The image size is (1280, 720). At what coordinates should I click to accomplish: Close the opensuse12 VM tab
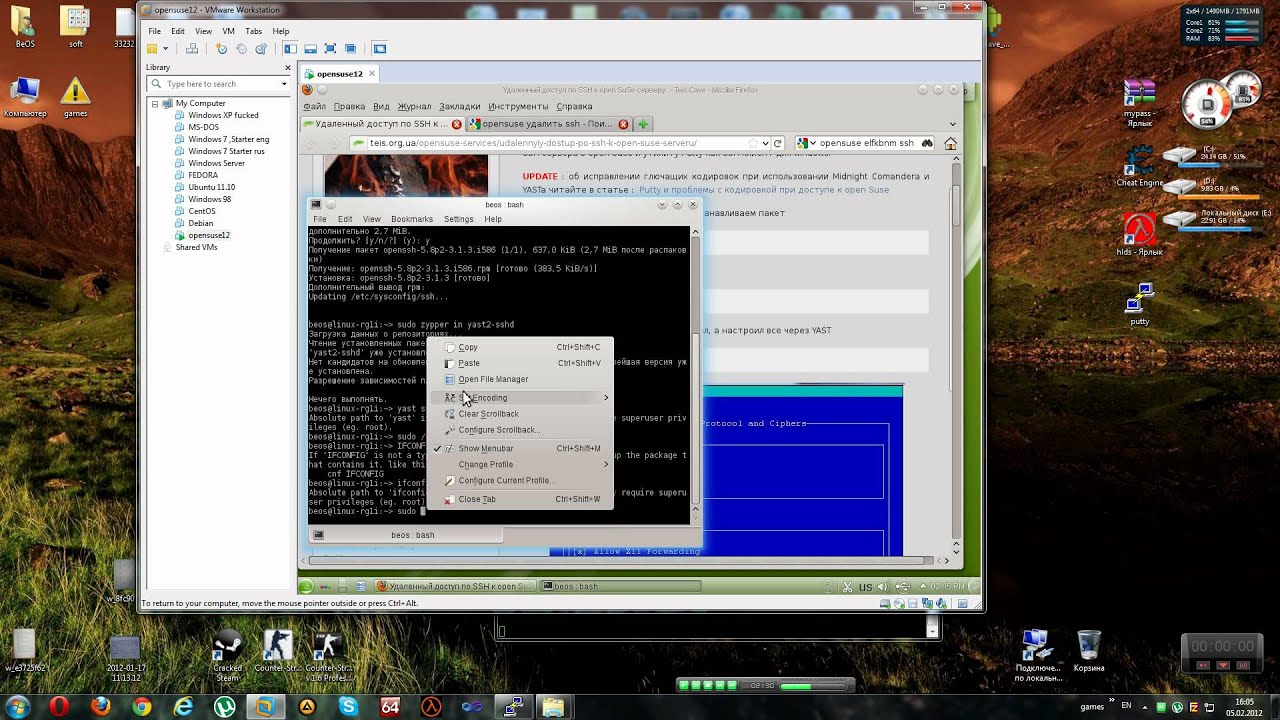pyautogui.click(x=372, y=73)
